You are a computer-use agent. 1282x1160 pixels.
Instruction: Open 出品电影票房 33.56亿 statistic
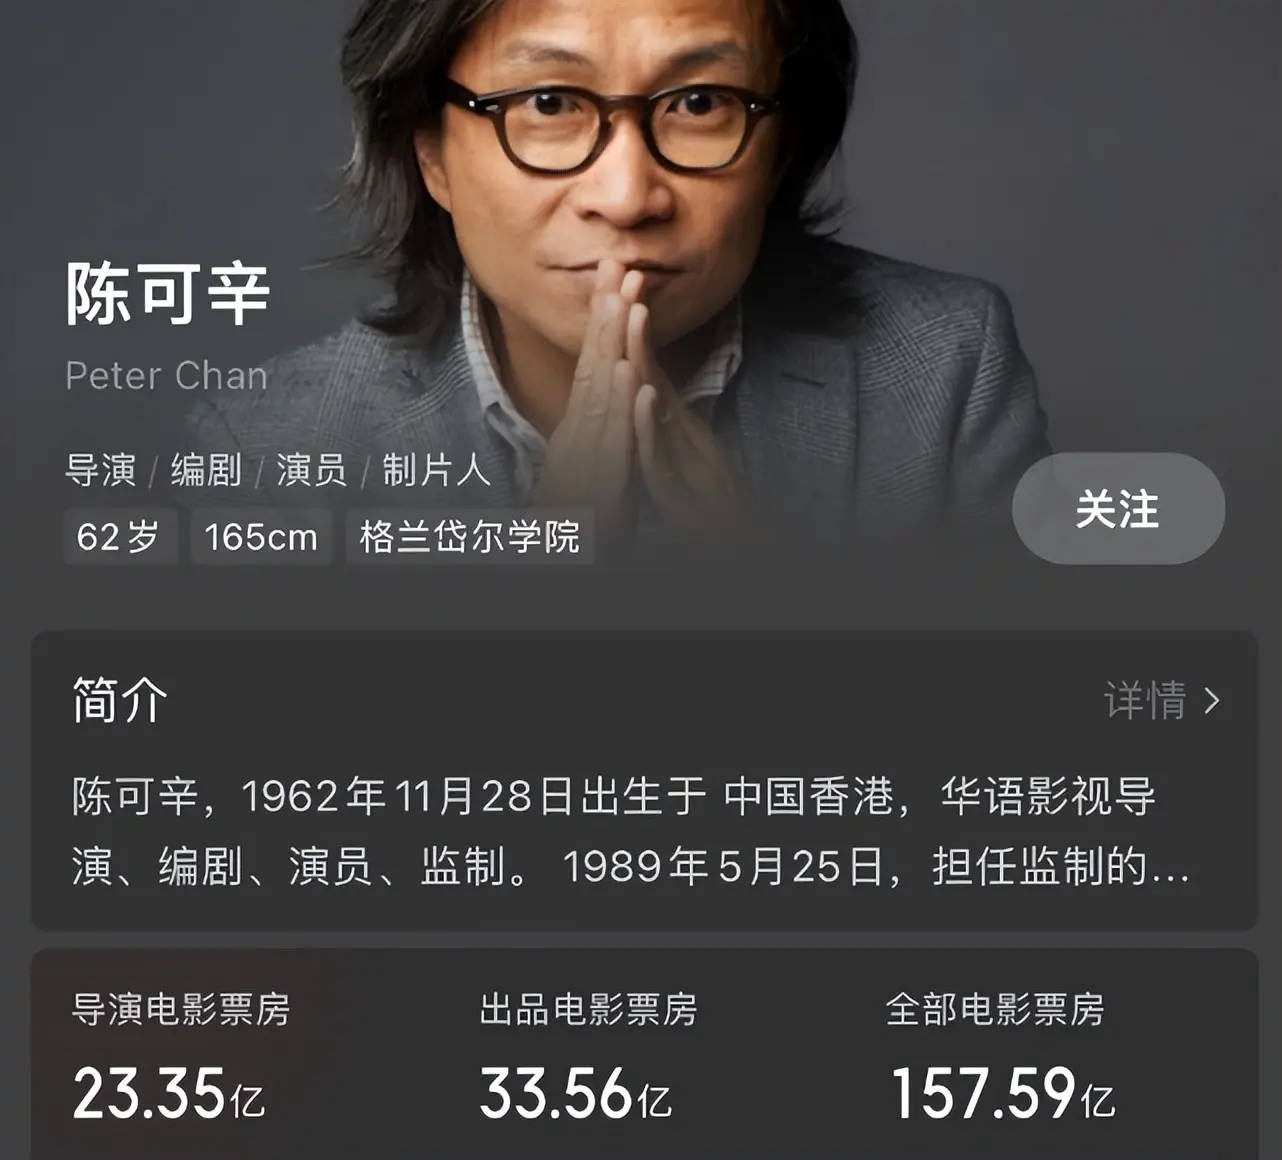pos(588,1056)
